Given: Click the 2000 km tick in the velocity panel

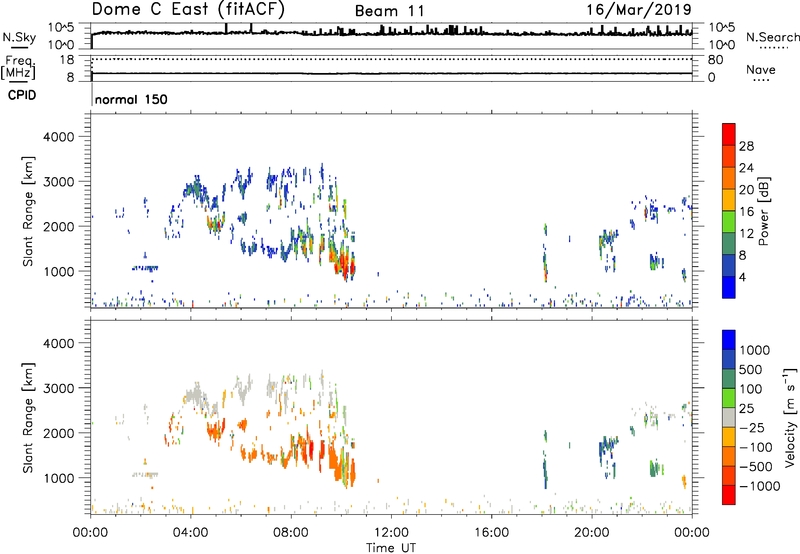Looking at the screenshot, I should [x=59, y=433].
